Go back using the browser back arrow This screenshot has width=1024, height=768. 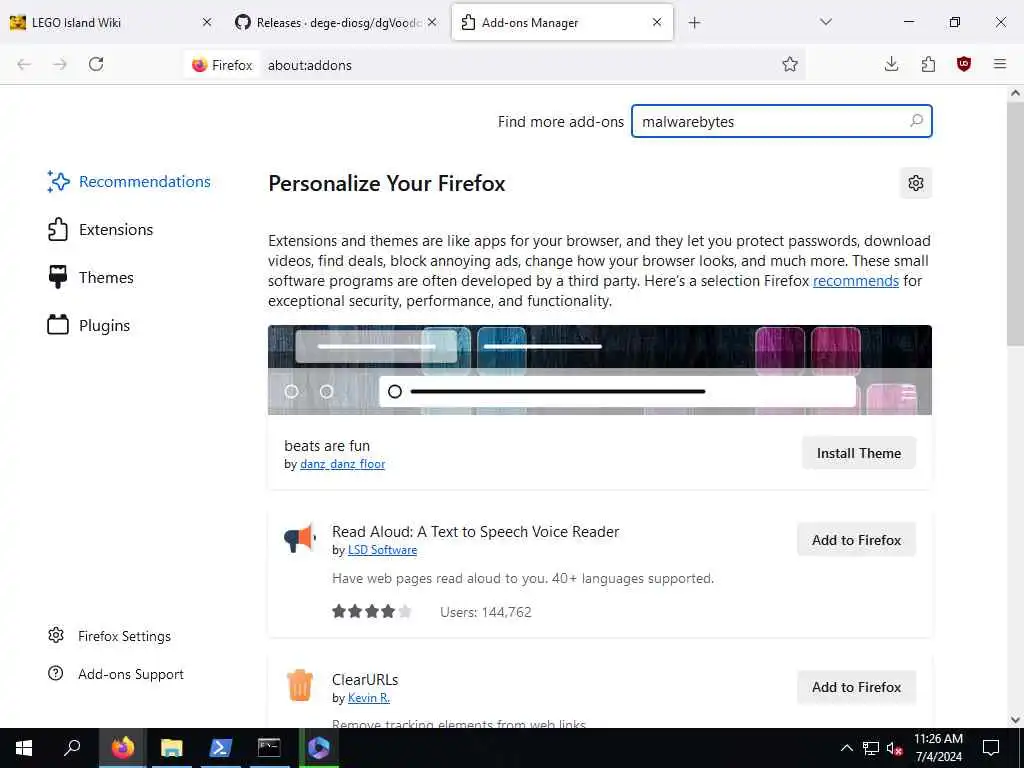tap(24, 64)
